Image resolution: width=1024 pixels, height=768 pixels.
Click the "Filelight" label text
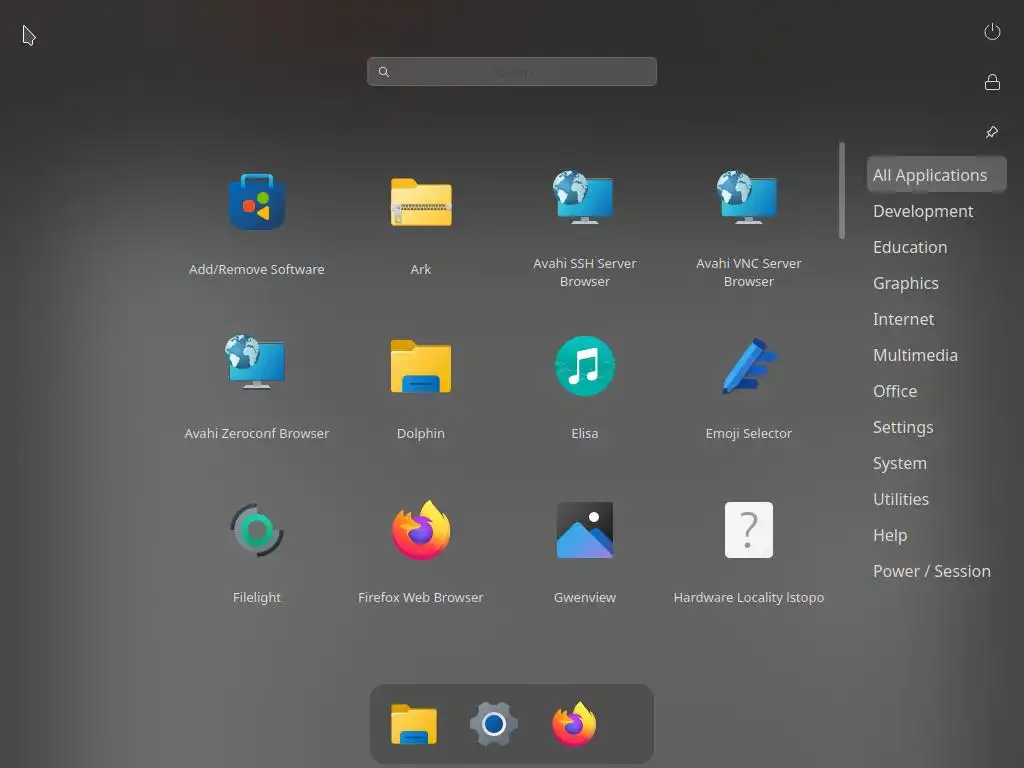257,597
